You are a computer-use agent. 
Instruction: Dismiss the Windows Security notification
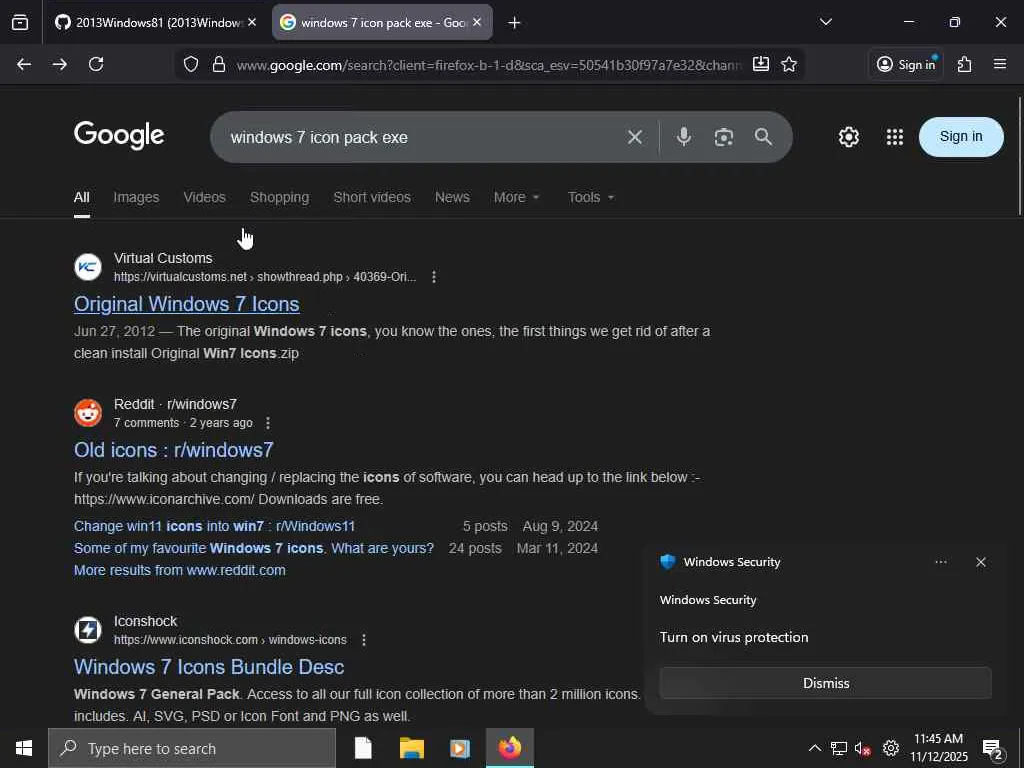(x=825, y=683)
